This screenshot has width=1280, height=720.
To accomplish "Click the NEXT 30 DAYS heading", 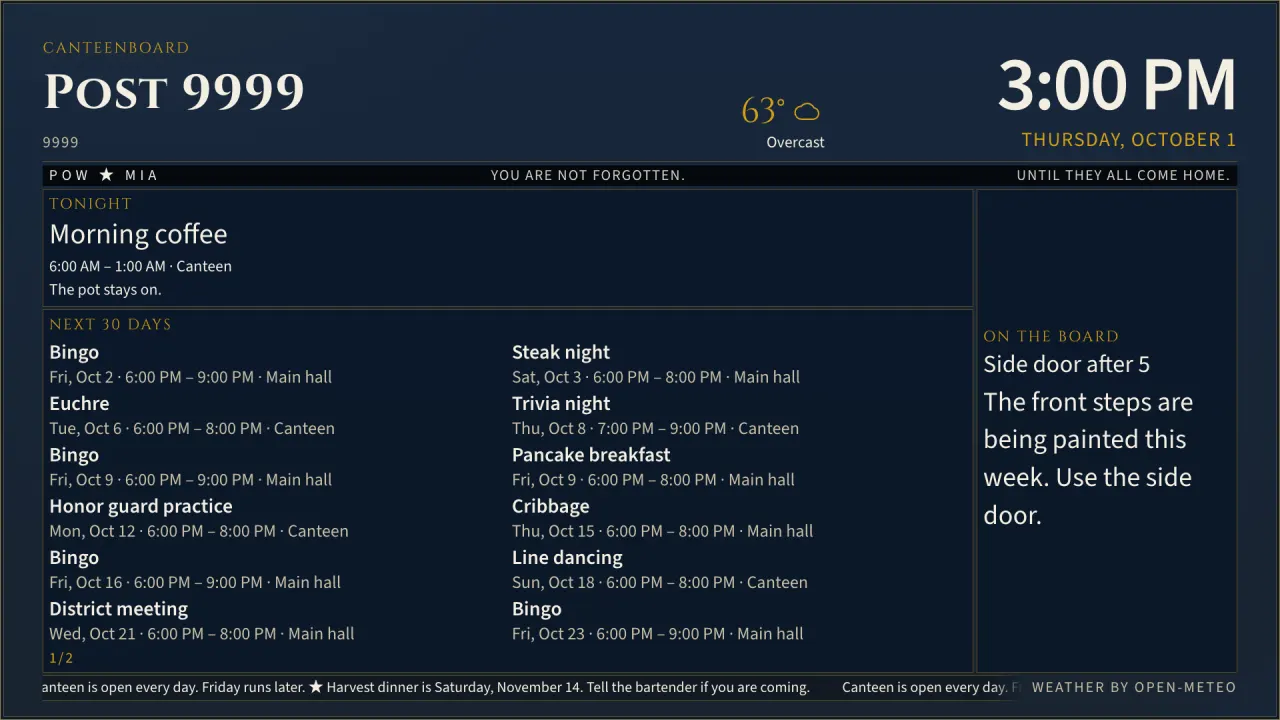I will pos(110,325).
